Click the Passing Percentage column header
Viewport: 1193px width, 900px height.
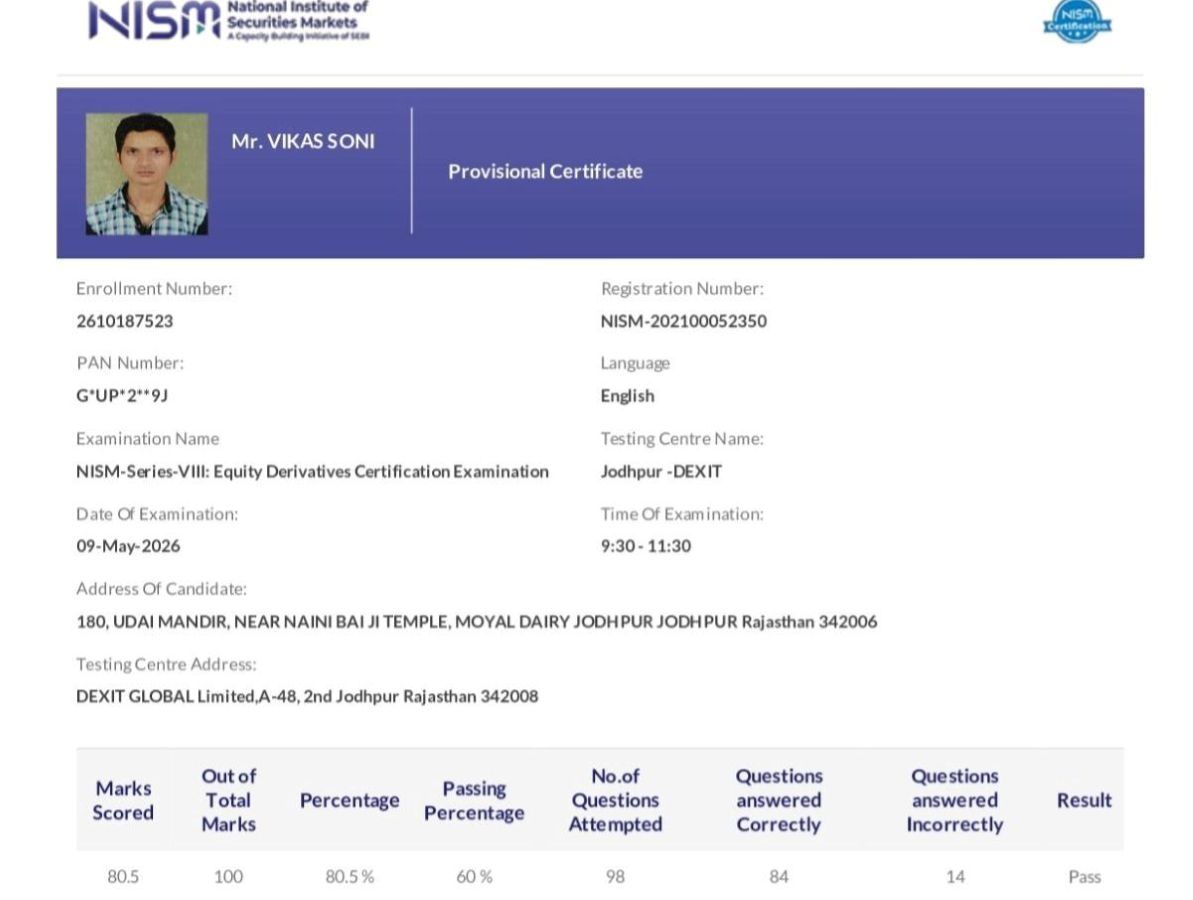(x=474, y=800)
